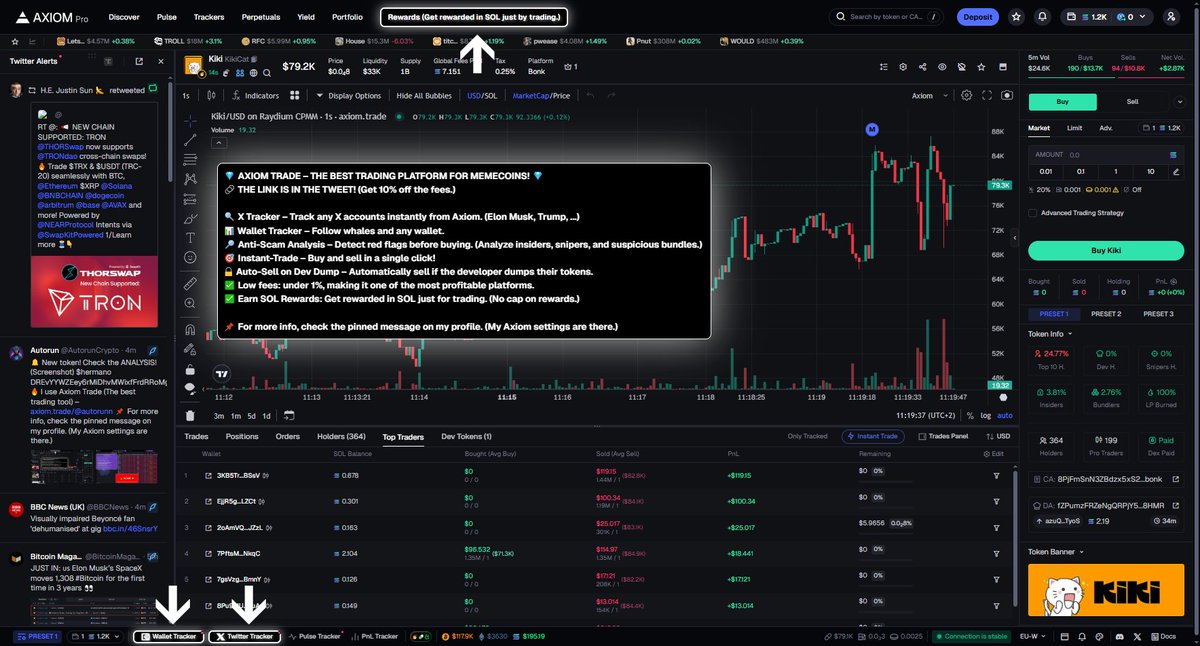Select the text tool in chart toolbar

click(190, 237)
